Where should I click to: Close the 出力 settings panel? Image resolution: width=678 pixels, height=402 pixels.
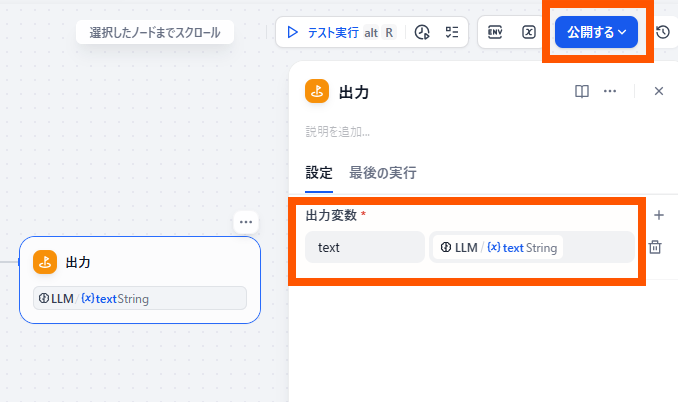(x=659, y=91)
